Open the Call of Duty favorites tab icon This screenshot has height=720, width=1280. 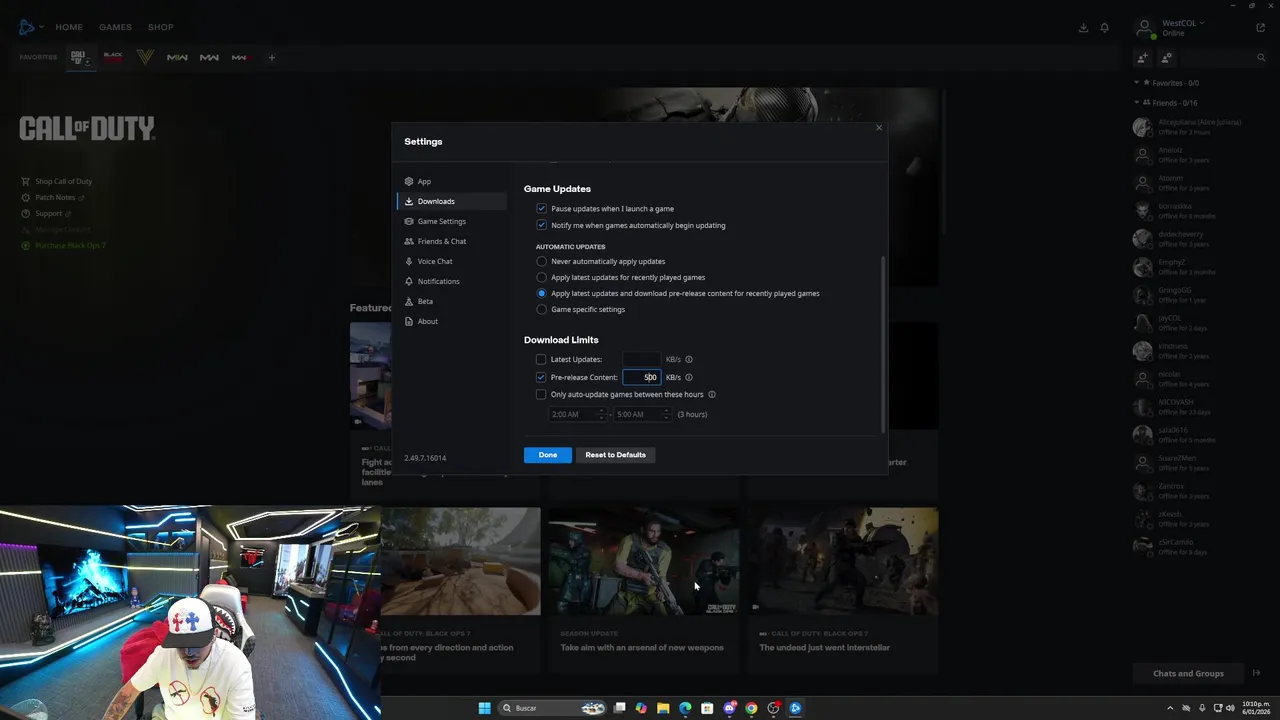tap(79, 57)
